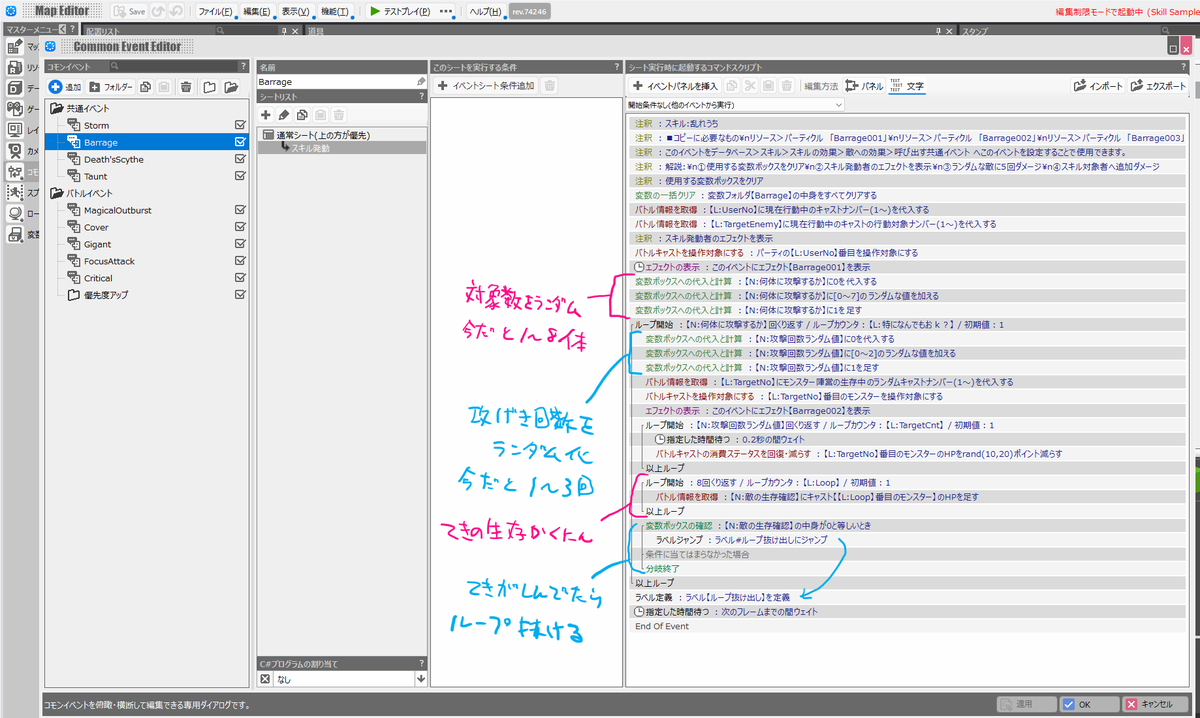Select the ラベル定義 ループ抜け出し line
1200x718 pixels.
[x=907, y=597]
